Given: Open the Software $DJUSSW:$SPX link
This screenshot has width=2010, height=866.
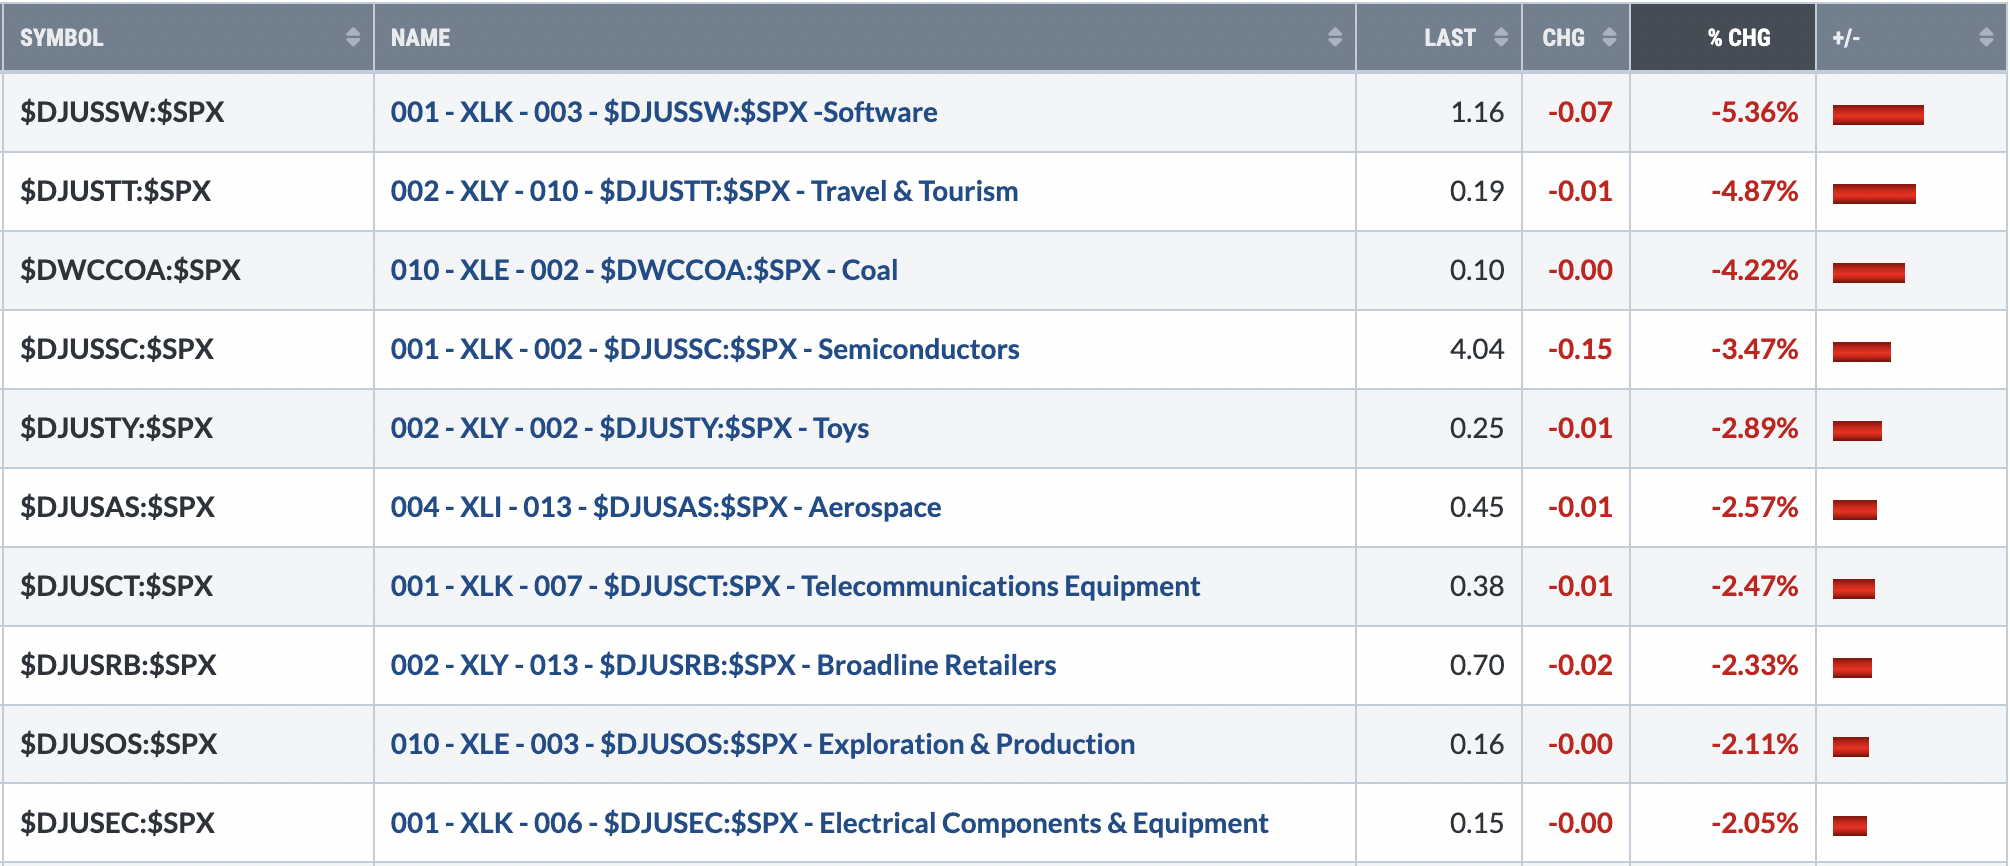Looking at the screenshot, I should 664,112.
